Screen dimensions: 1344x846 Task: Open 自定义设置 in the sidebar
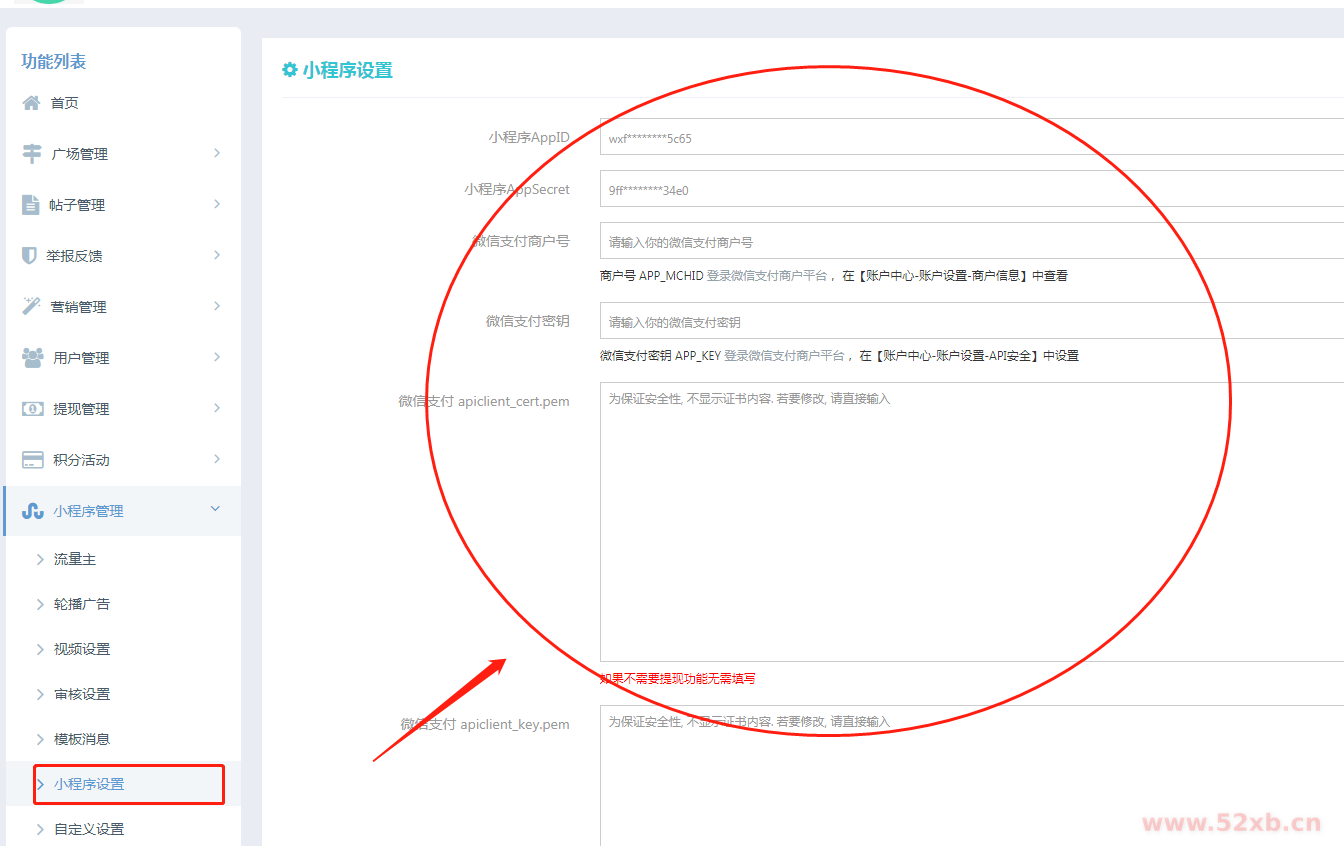(x=89, y=829)
